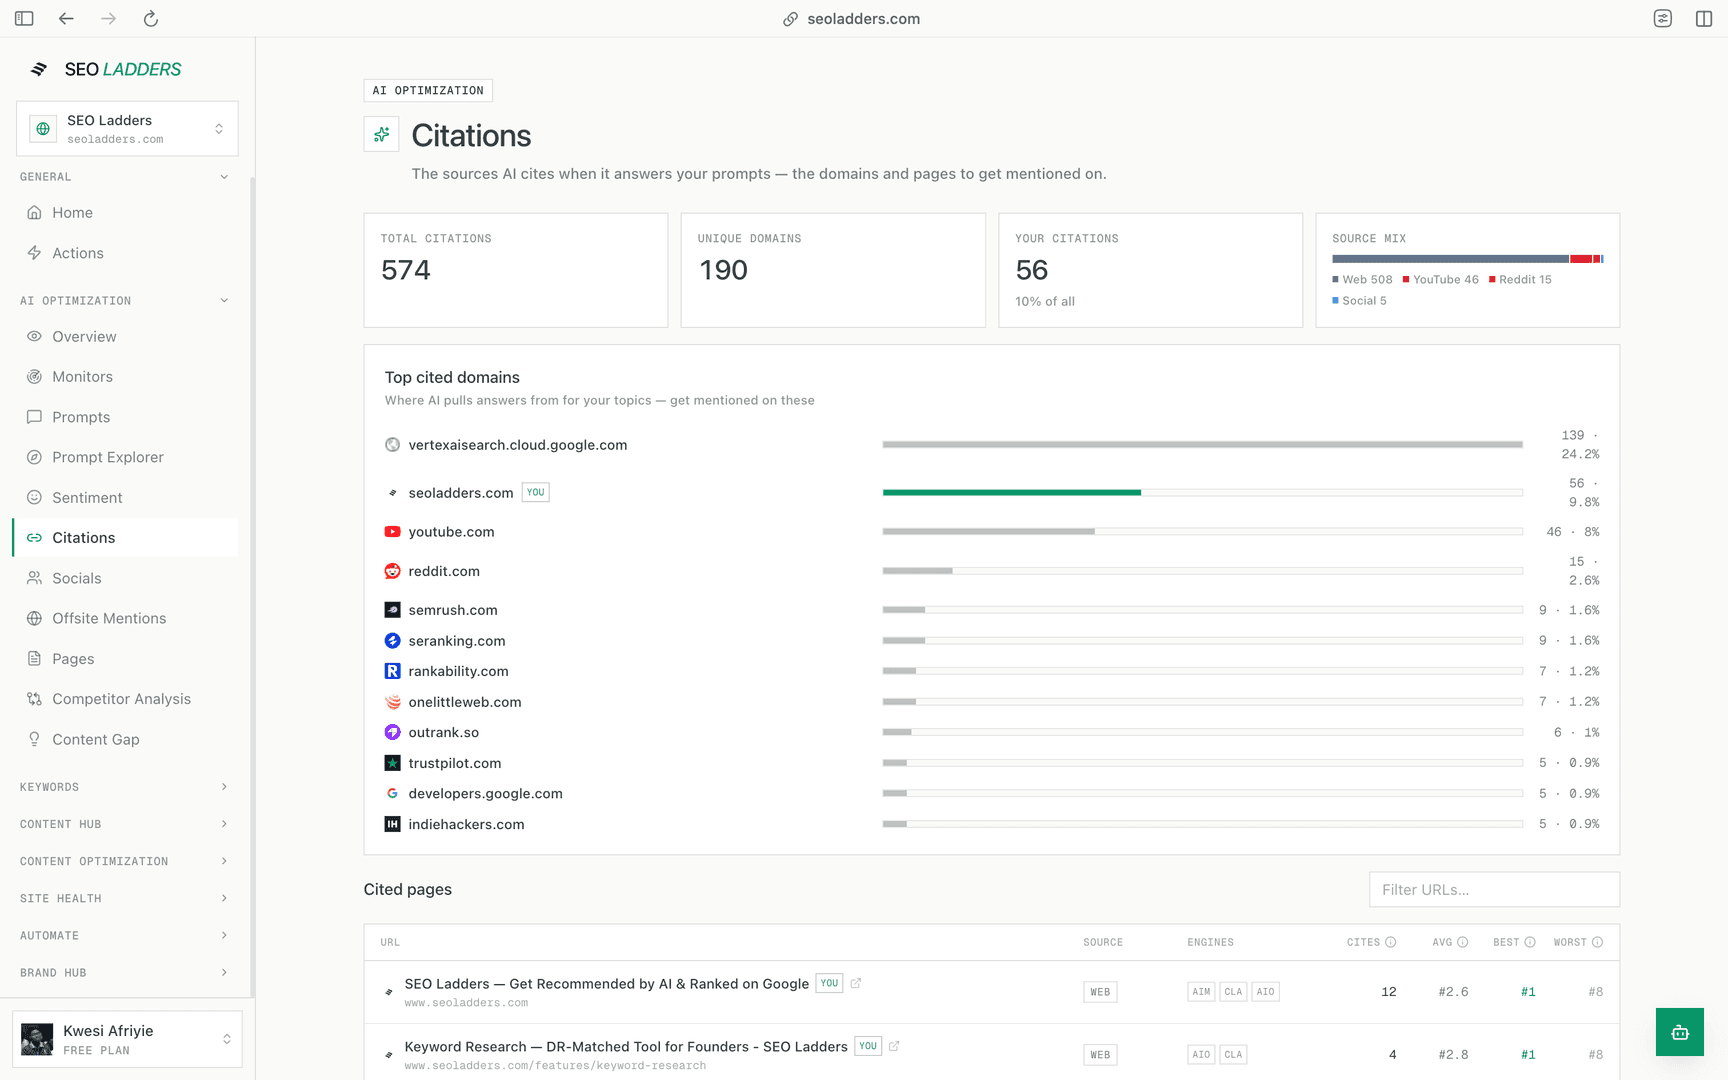
Task: Click the Citations sparkle header icon
Action: [381, 134]
